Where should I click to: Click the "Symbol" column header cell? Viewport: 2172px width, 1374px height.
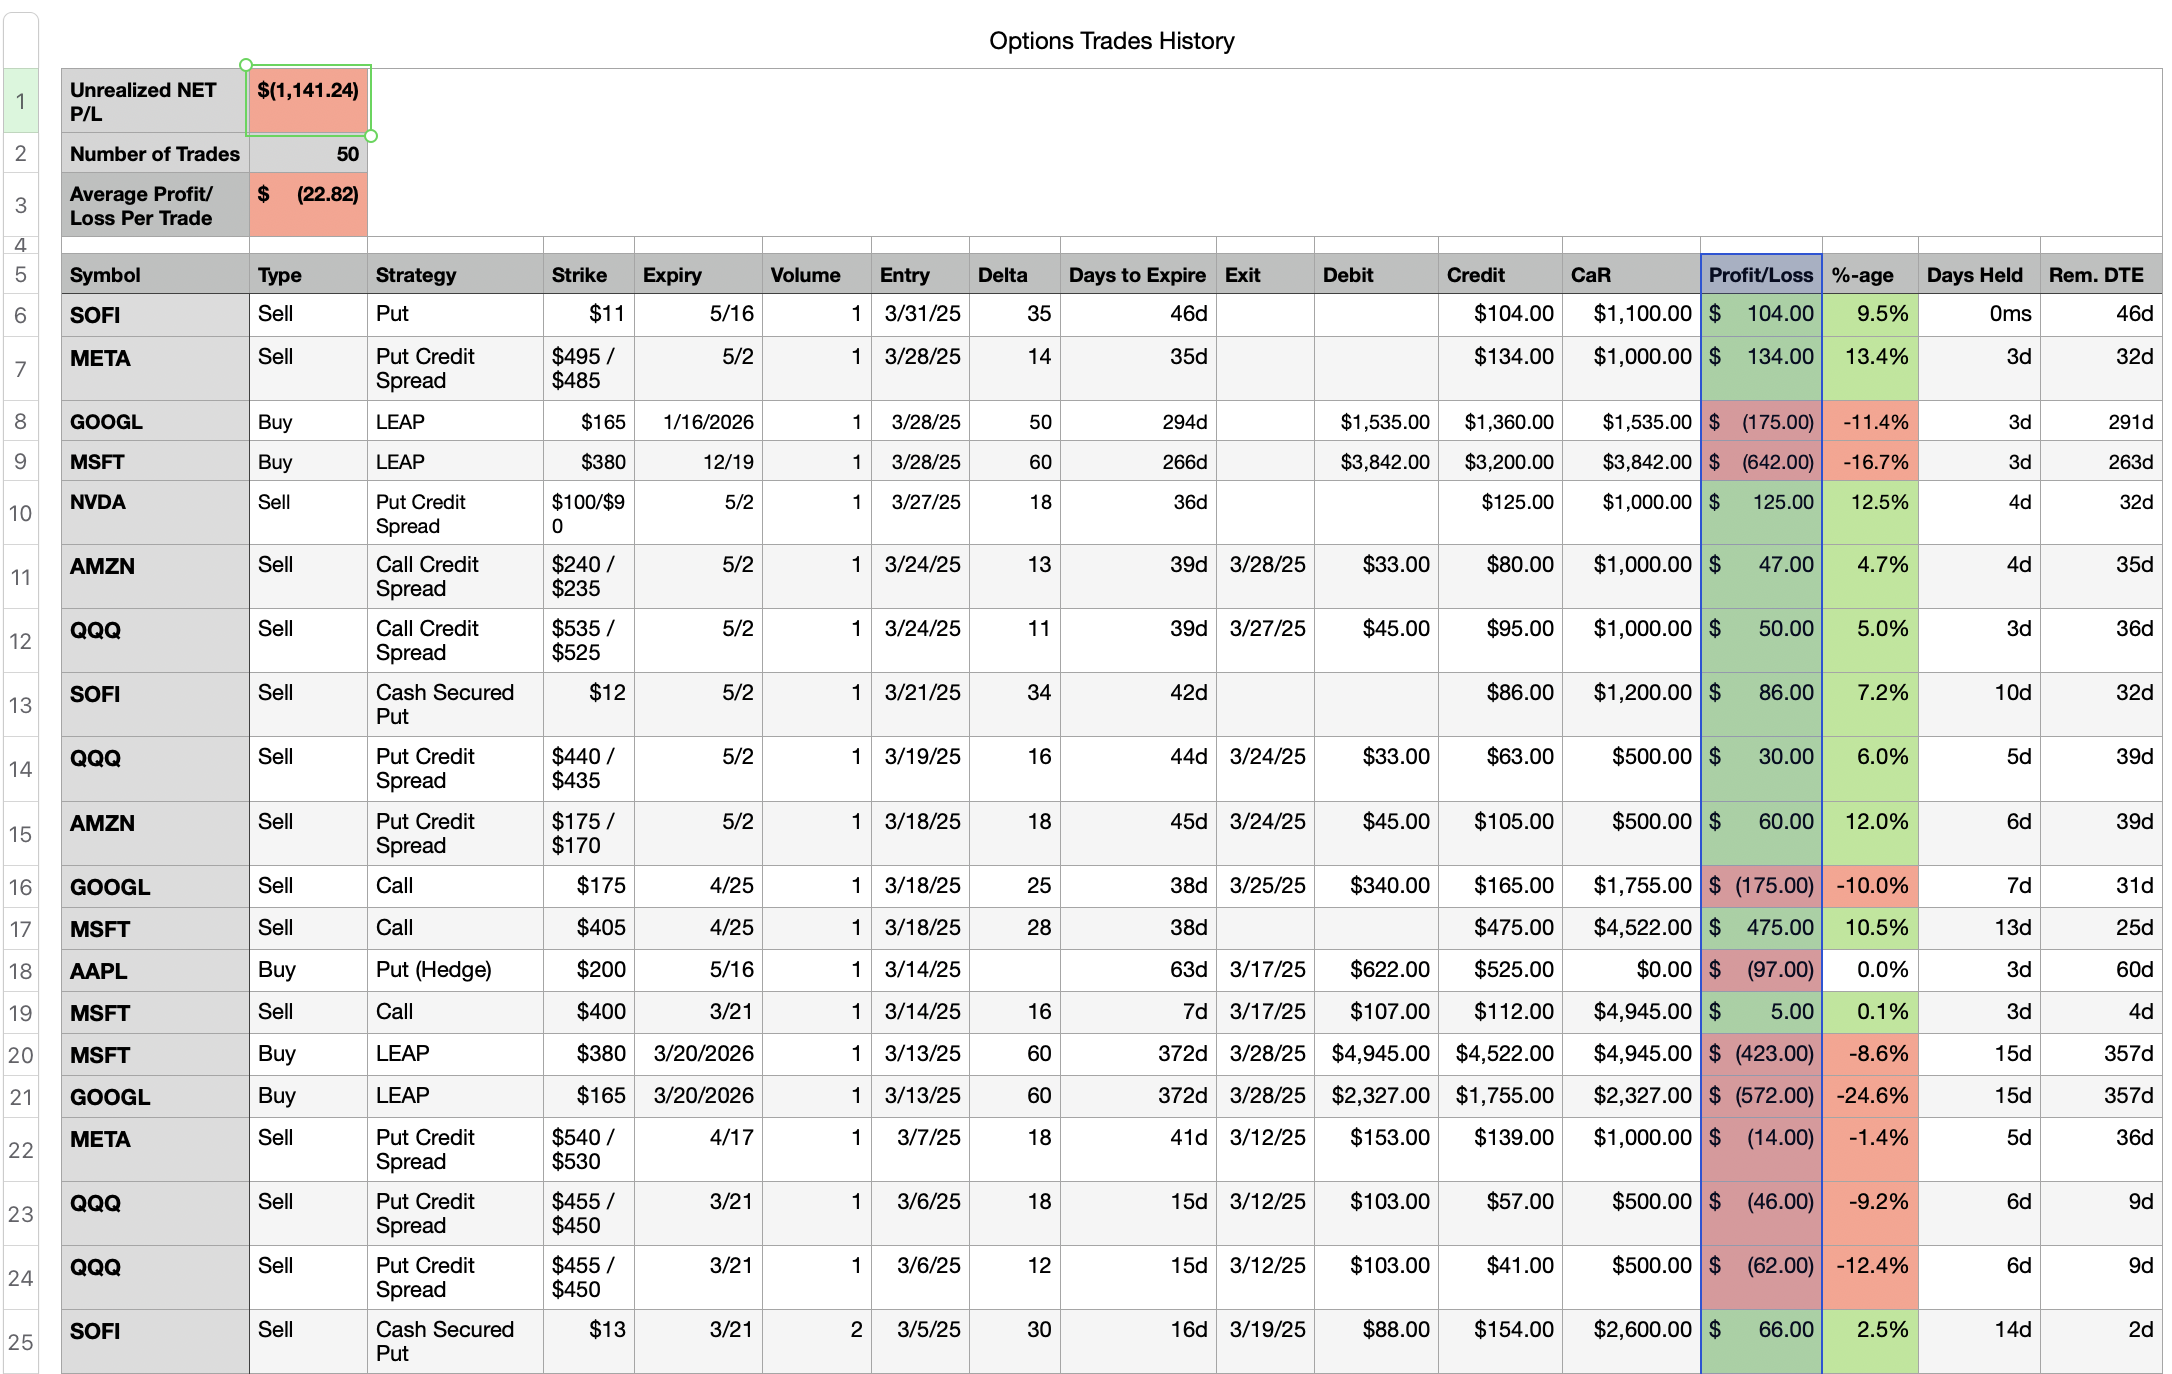pyautogui.click(x=155, y=275)
